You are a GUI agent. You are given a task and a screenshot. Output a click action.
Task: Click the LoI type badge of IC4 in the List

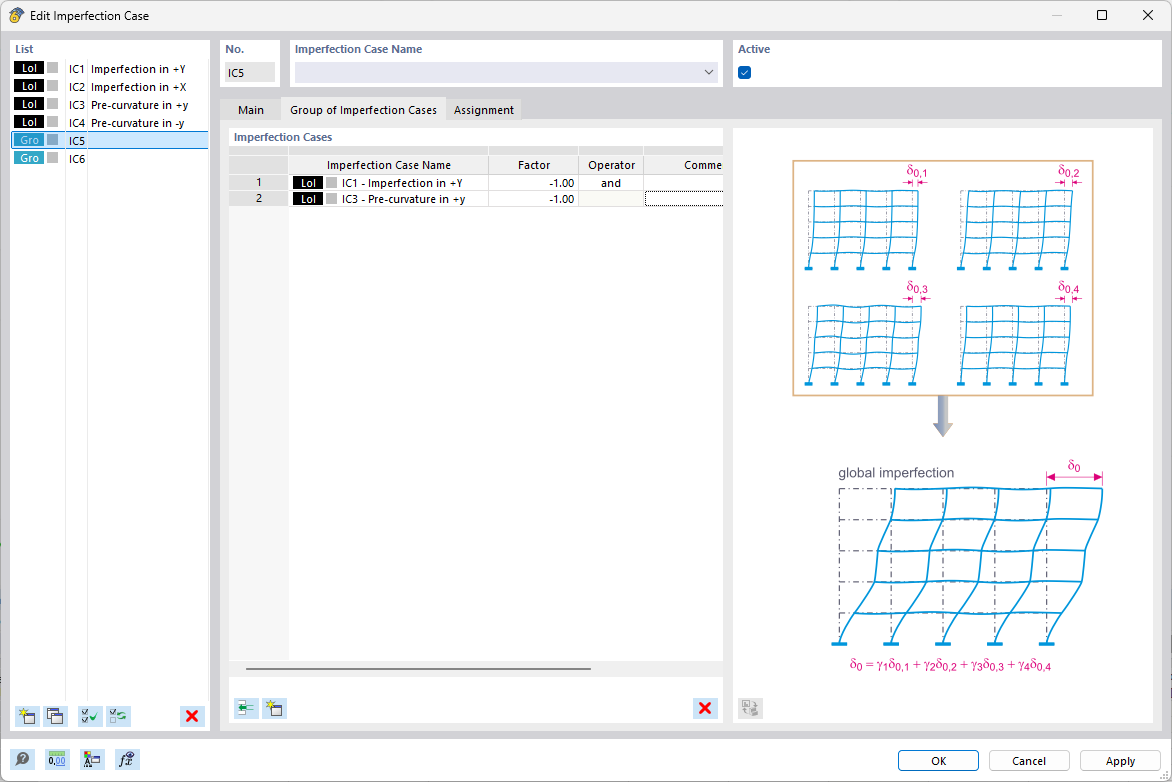tap(29, 122)
